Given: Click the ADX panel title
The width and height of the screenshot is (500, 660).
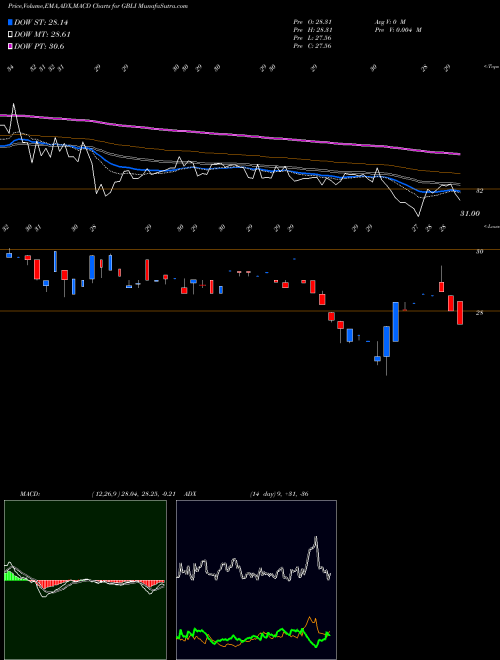Looking at the screenshot, I should coord(191,494).
